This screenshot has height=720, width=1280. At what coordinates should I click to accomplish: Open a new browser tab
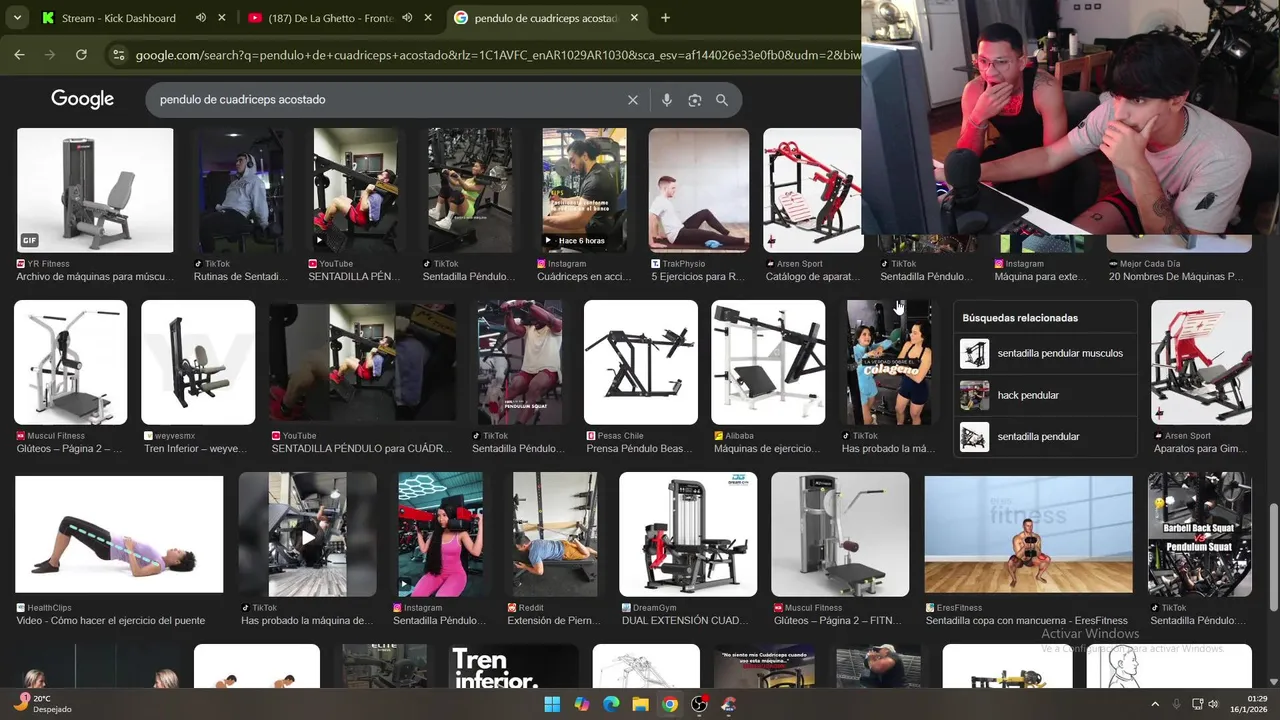coord(665,18)
